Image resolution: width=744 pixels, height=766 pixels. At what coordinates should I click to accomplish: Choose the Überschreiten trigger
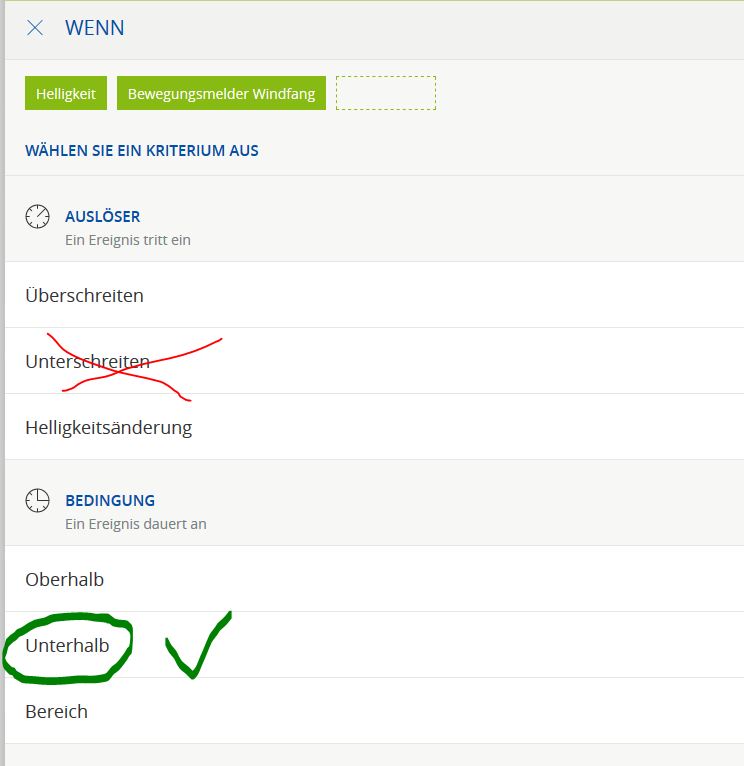click(x=84, y=296)
